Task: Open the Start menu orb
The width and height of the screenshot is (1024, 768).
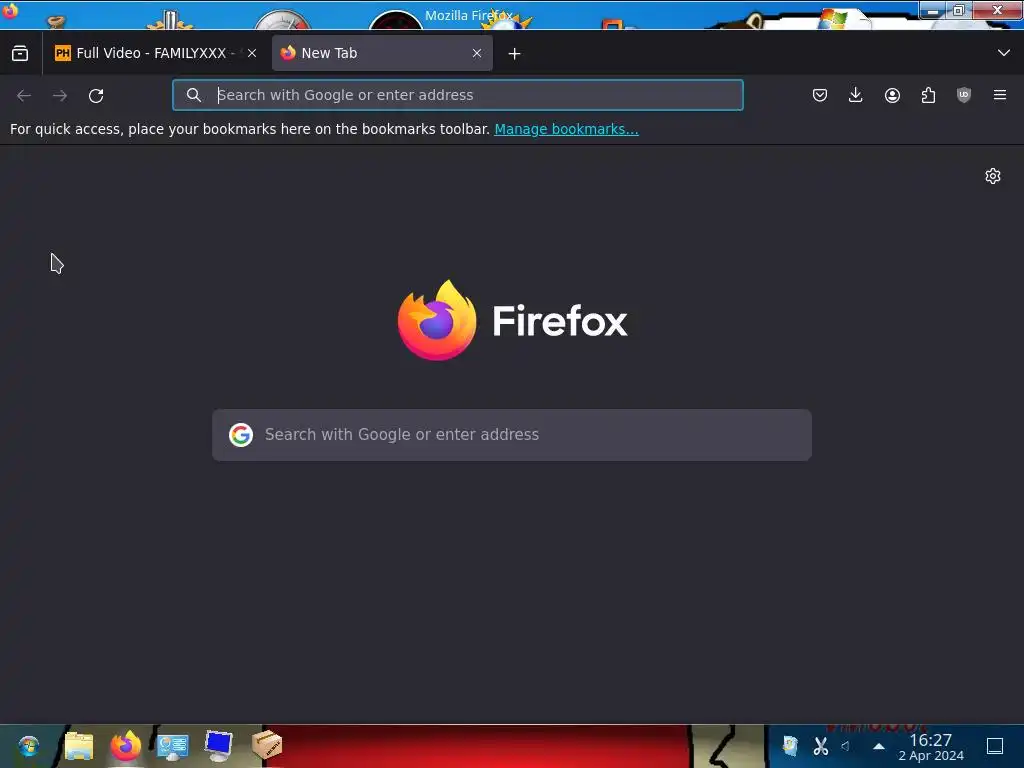Action: pos(29,746)
